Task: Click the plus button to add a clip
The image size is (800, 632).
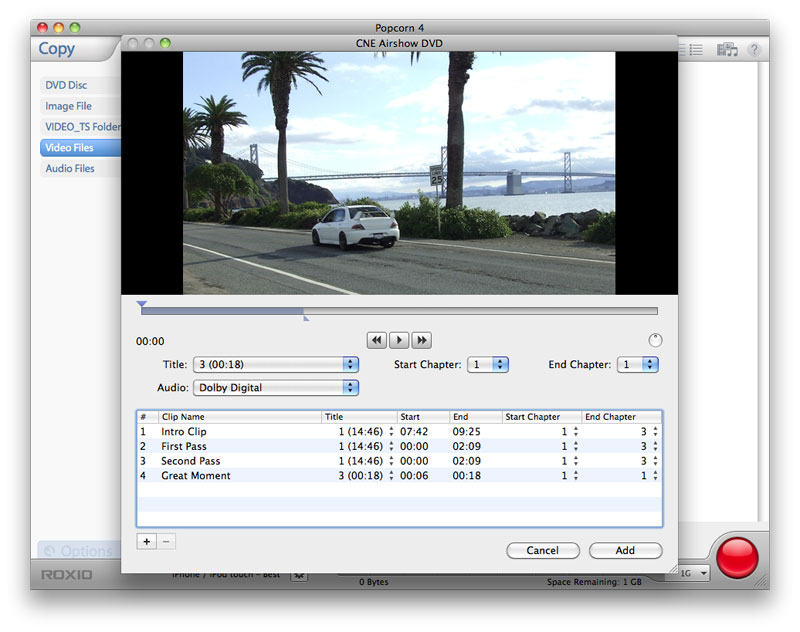Action: coord(146,541)
